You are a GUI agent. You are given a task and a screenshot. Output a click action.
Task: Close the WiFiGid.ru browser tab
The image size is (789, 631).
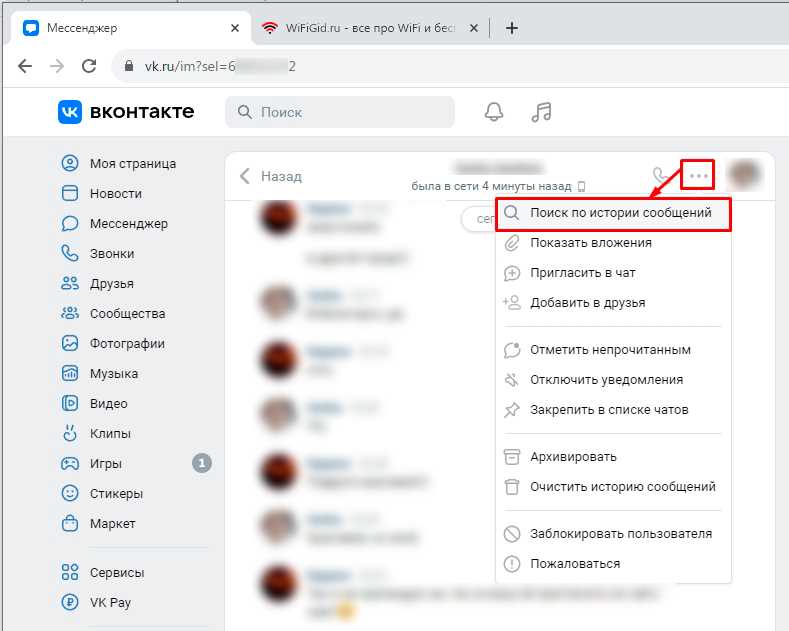tap(474, 28)
